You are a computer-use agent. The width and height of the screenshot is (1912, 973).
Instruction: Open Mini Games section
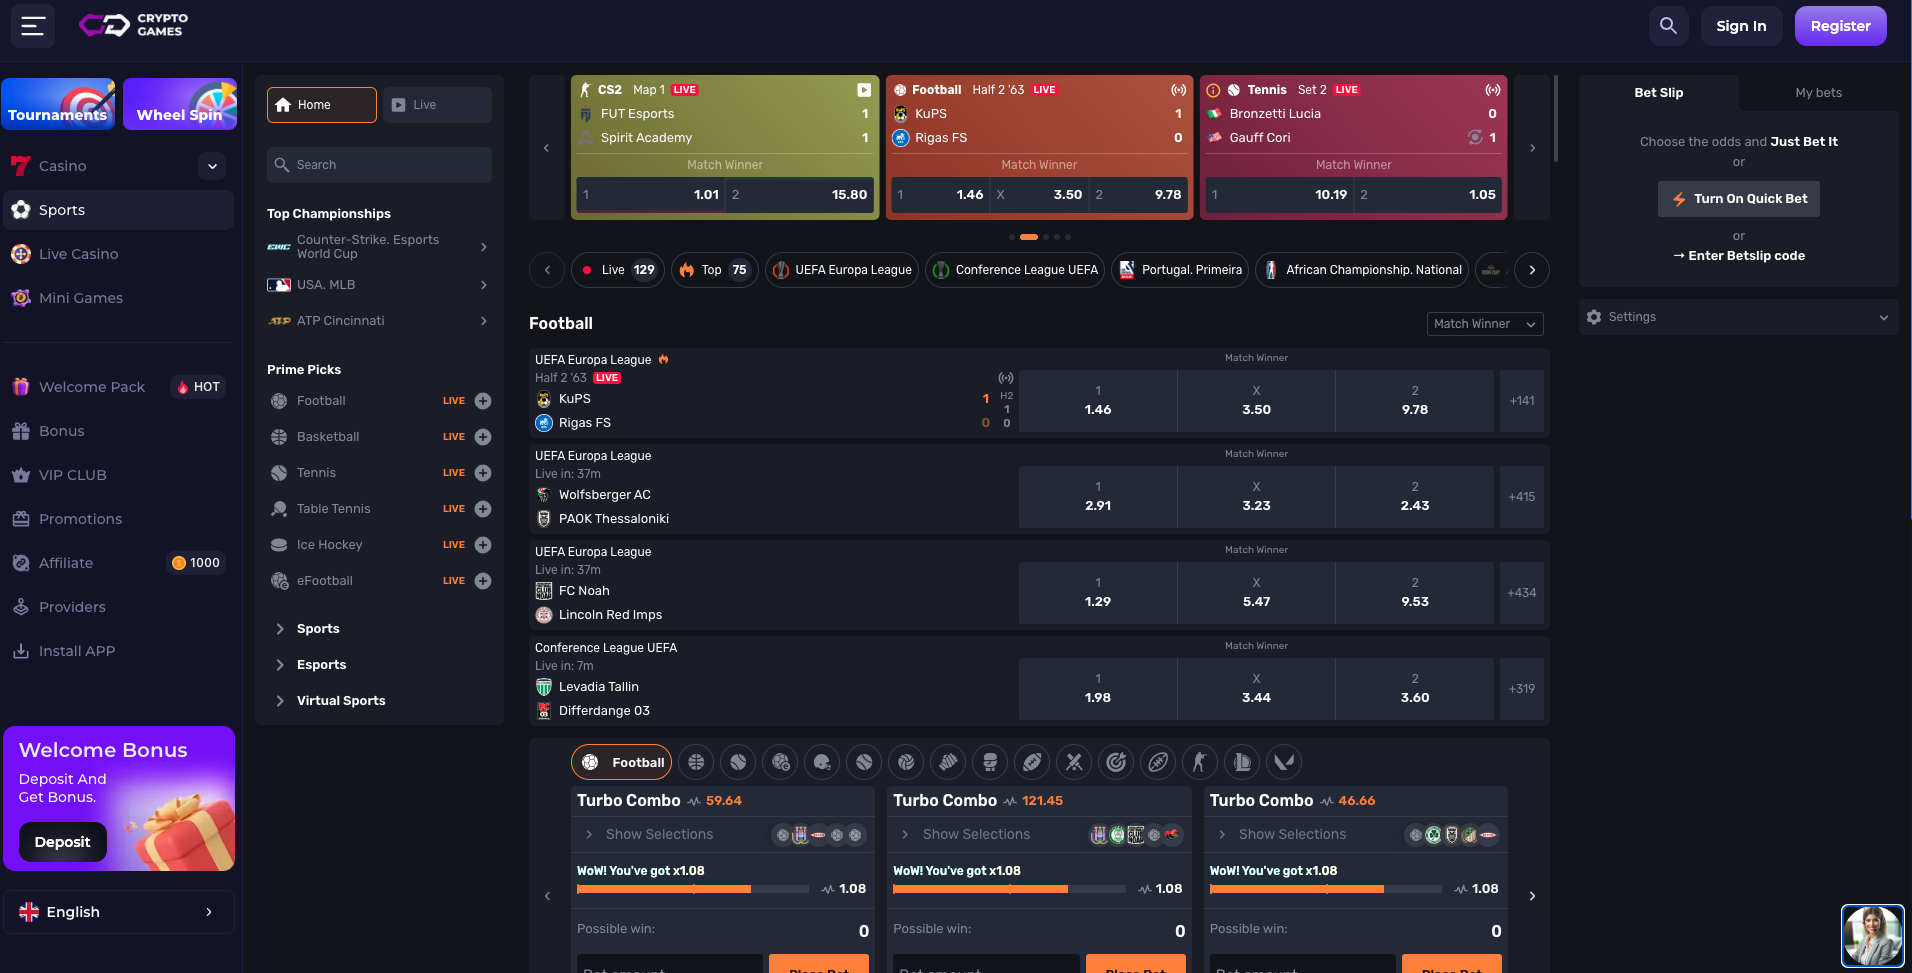[81, 298]
